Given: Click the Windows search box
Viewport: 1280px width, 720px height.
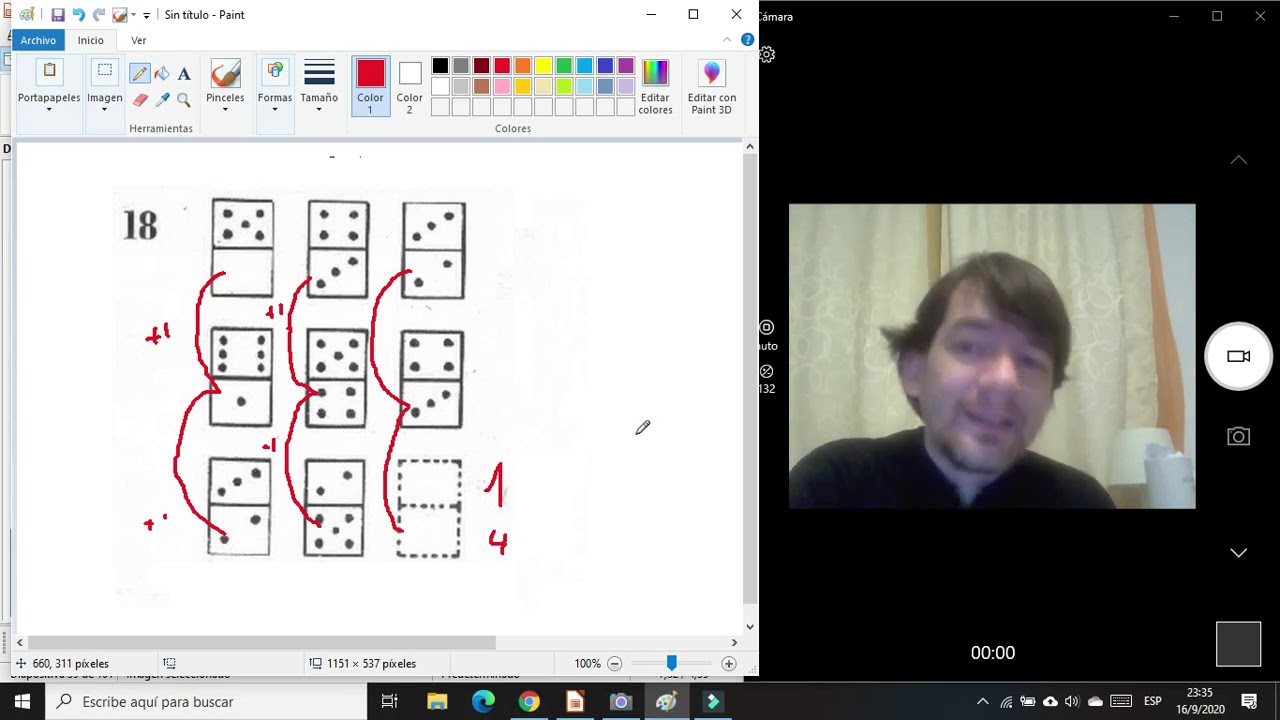Looking at the screenshot, I should (206, 701).
